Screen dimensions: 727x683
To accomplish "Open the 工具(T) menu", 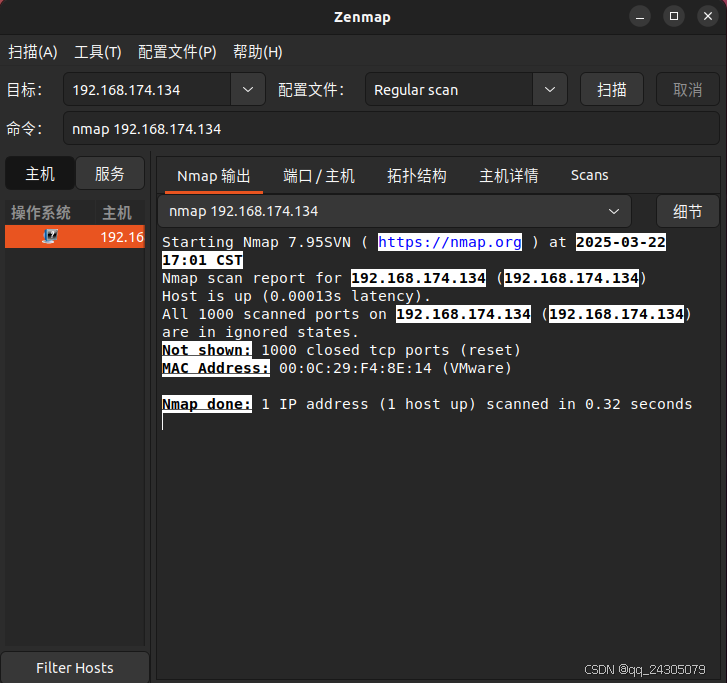I will [x=98, y=52].
